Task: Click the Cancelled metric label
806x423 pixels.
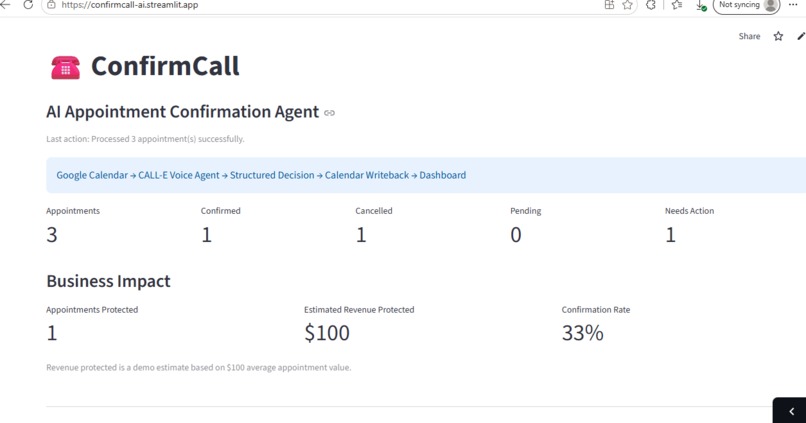Action: (374, 211)
